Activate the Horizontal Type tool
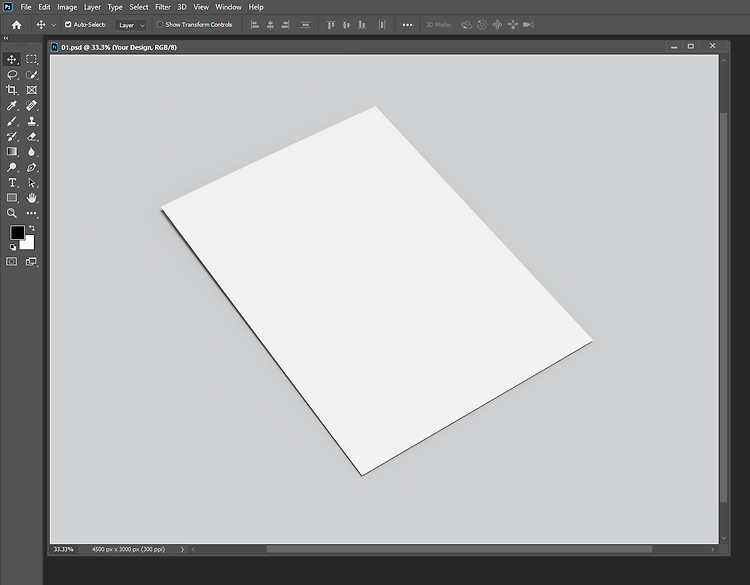This screenshot has height=585, width=750. (11, 183)
